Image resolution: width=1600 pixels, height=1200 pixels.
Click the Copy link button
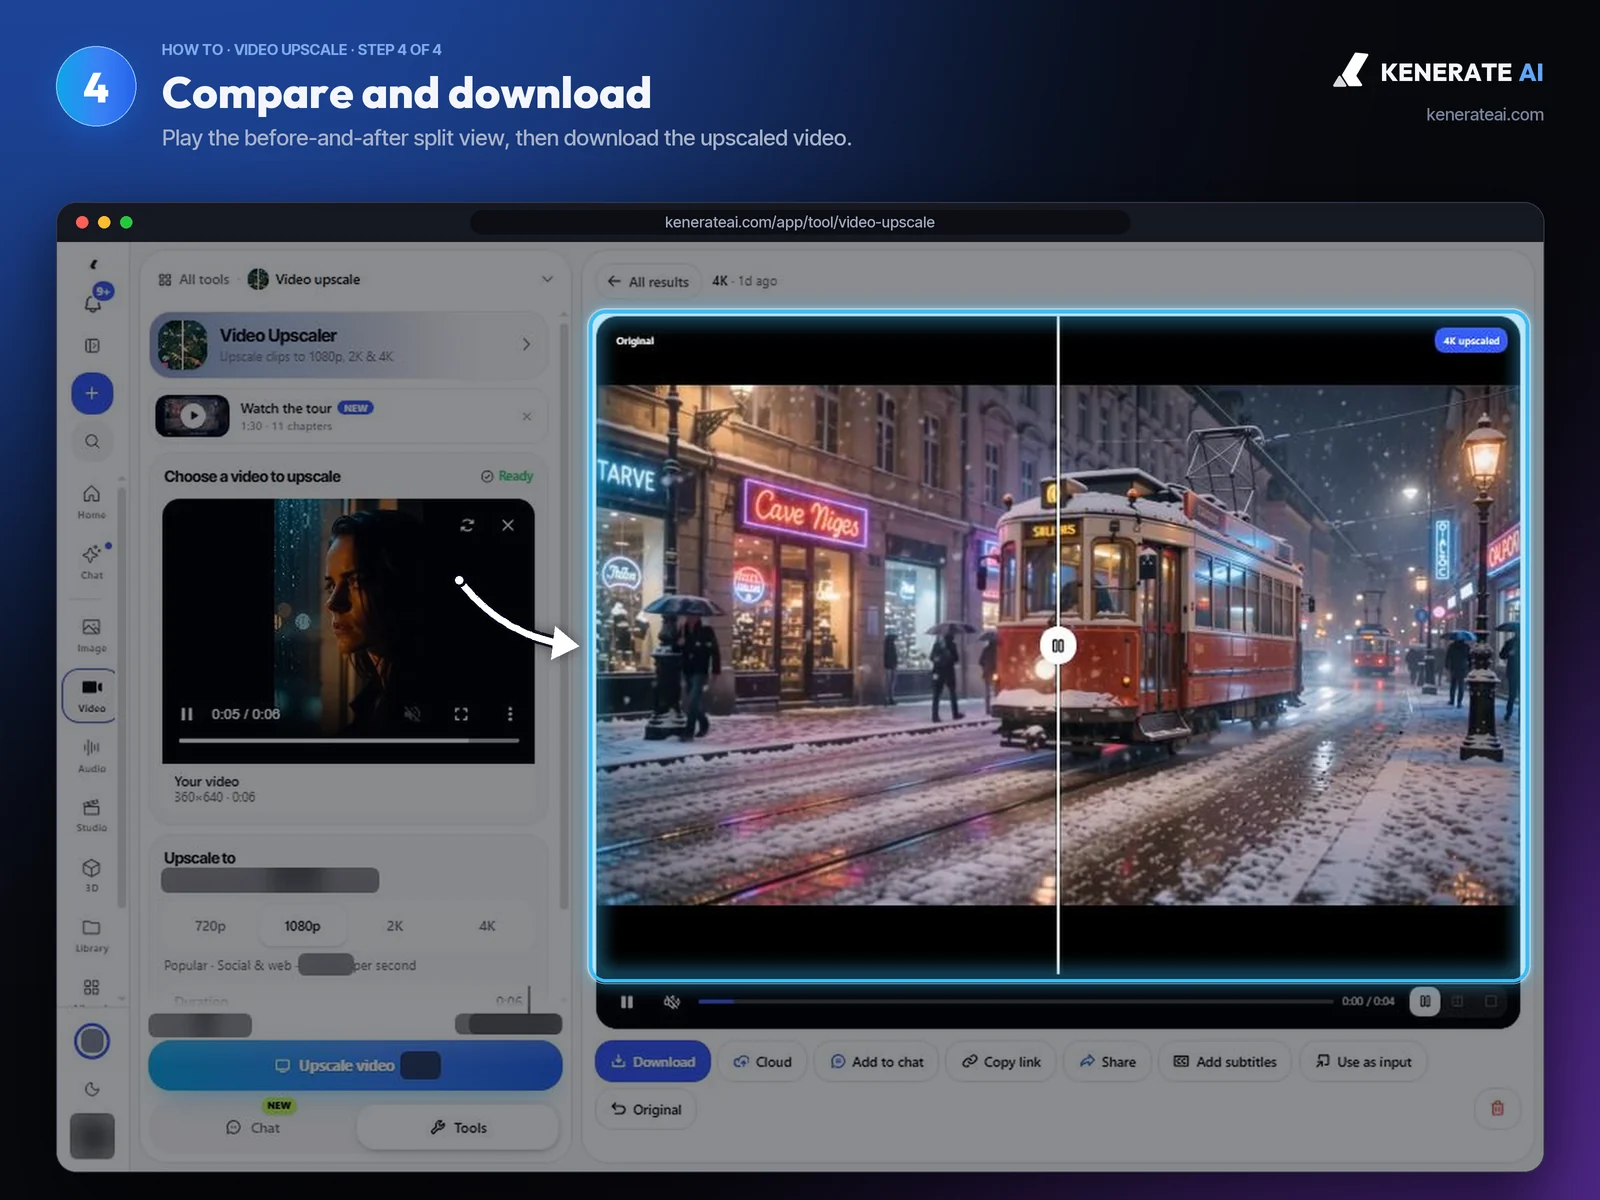1001,1061
